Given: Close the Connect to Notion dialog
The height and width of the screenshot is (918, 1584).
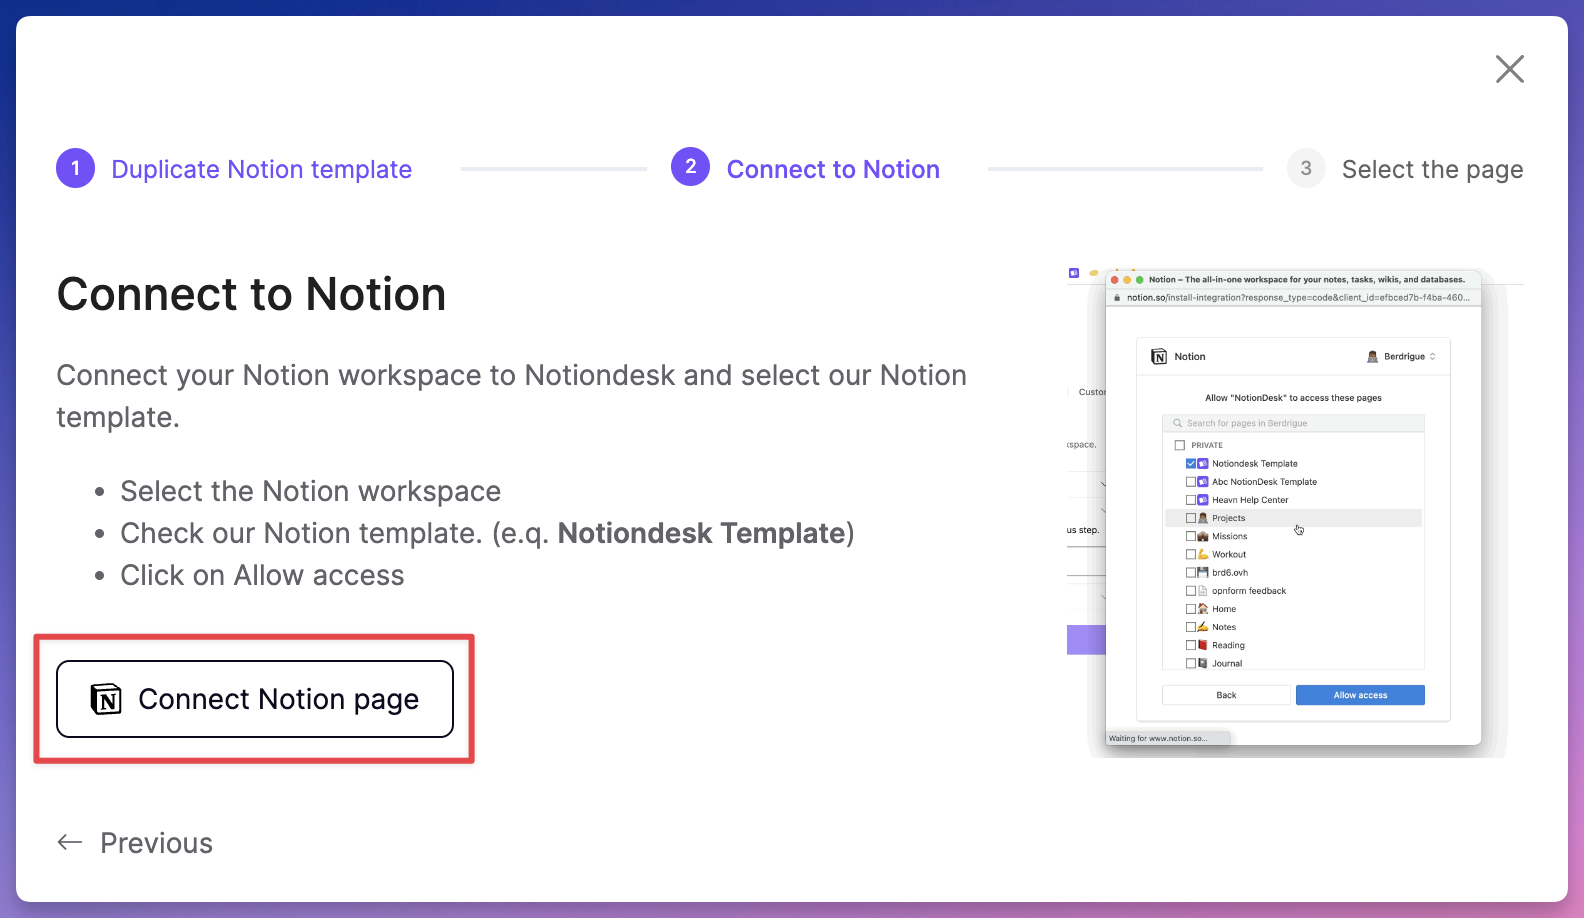Looking at the screenshot, I should pyautogui.click(x=1509, y=69).
